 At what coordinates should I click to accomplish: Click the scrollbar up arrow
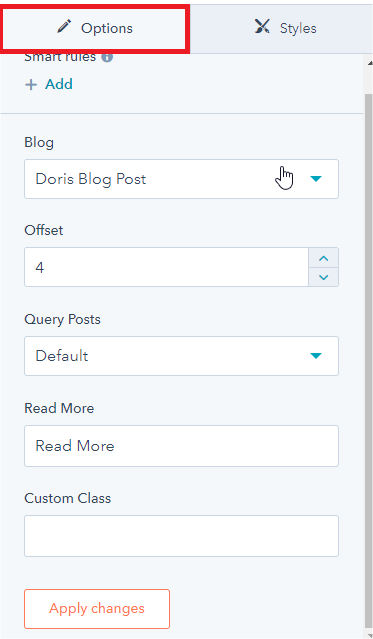tap(369, 63)
